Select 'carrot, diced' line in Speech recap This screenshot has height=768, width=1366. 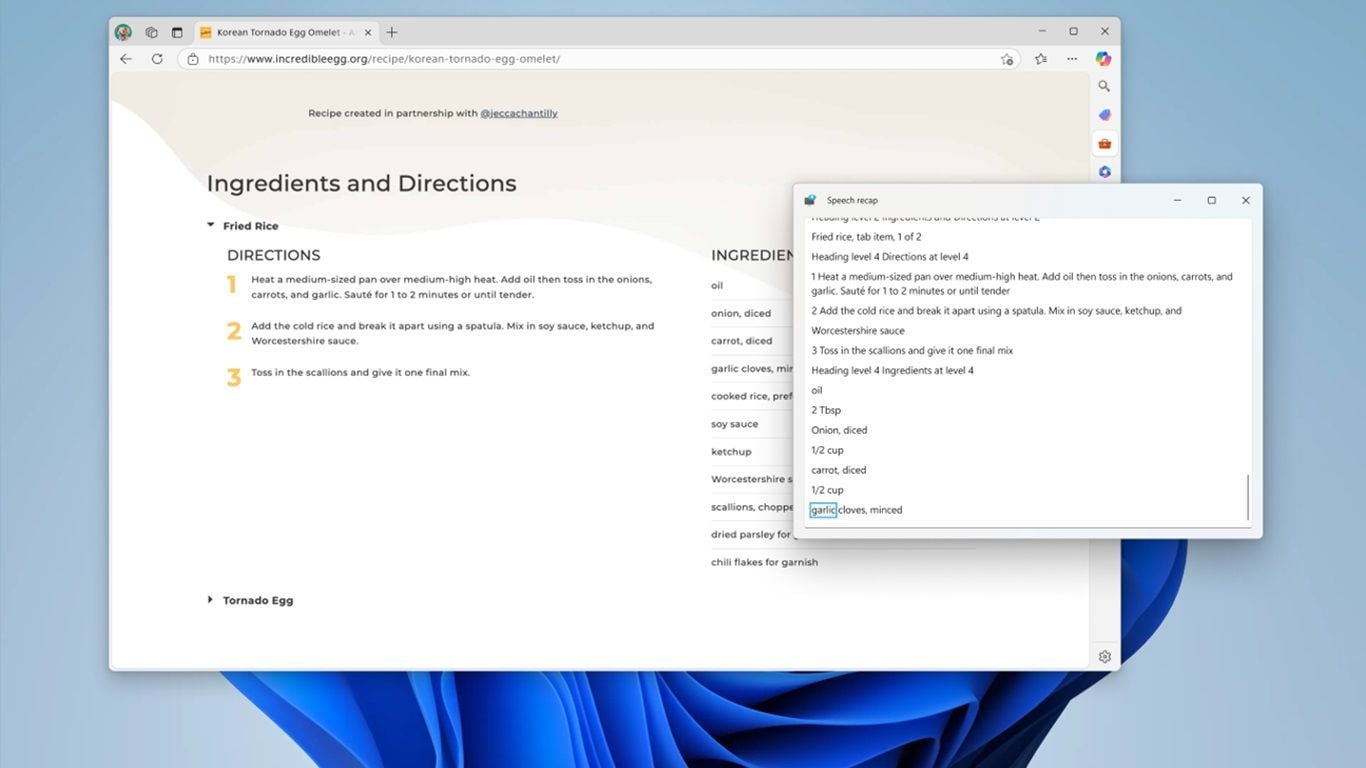coord(838,470)
